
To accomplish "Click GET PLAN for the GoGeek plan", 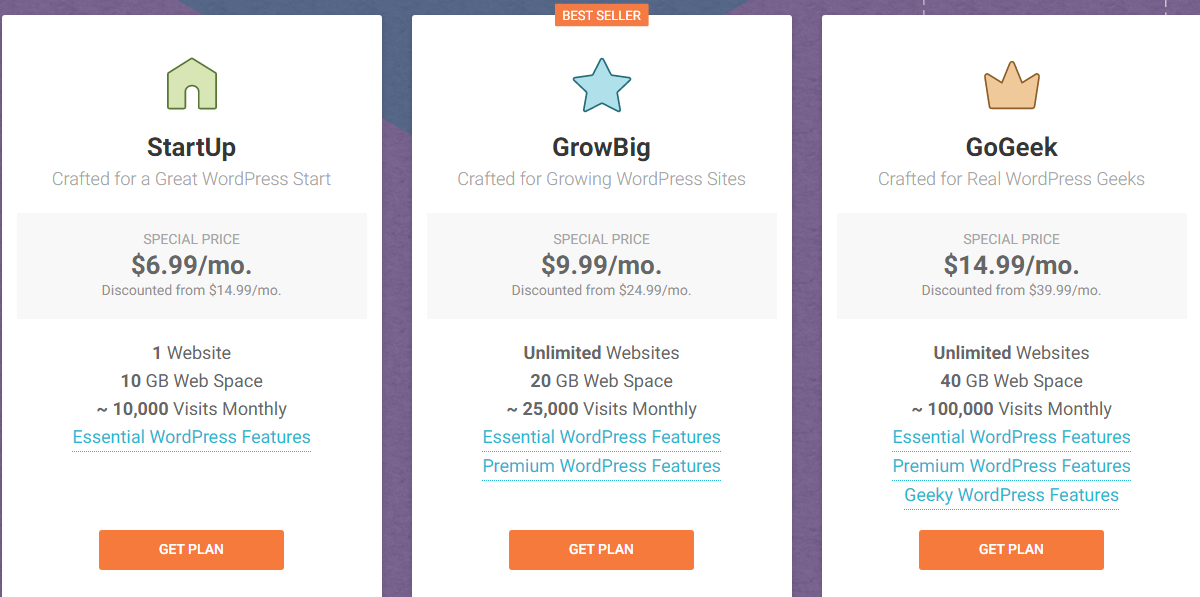I will (x=1011, y=549).
